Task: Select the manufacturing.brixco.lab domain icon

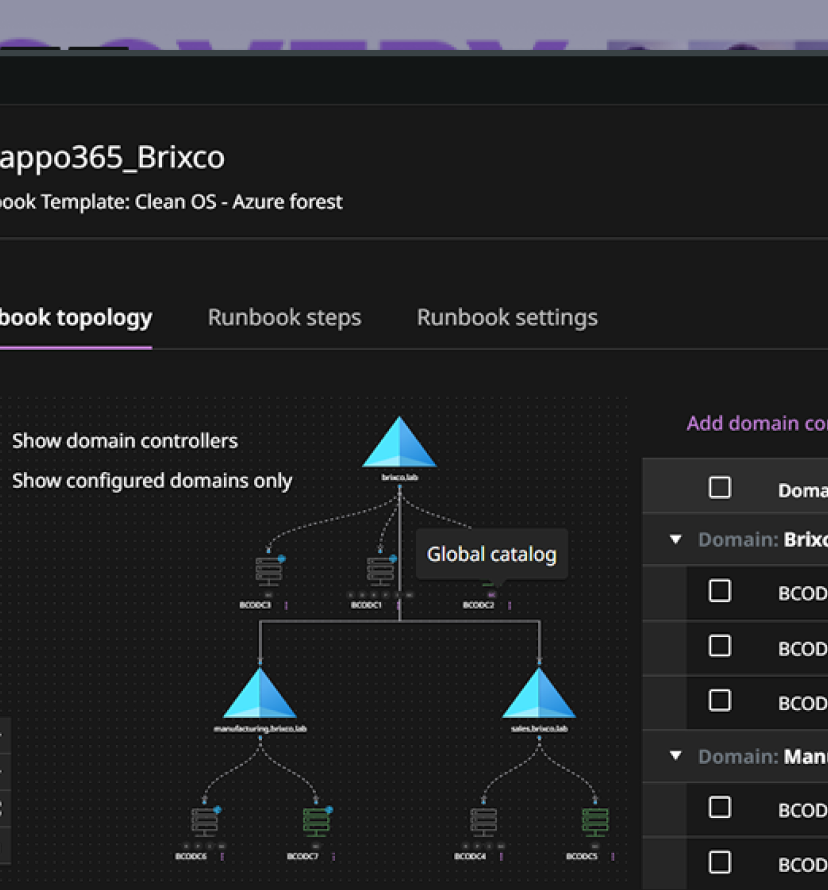Action: 260,693
